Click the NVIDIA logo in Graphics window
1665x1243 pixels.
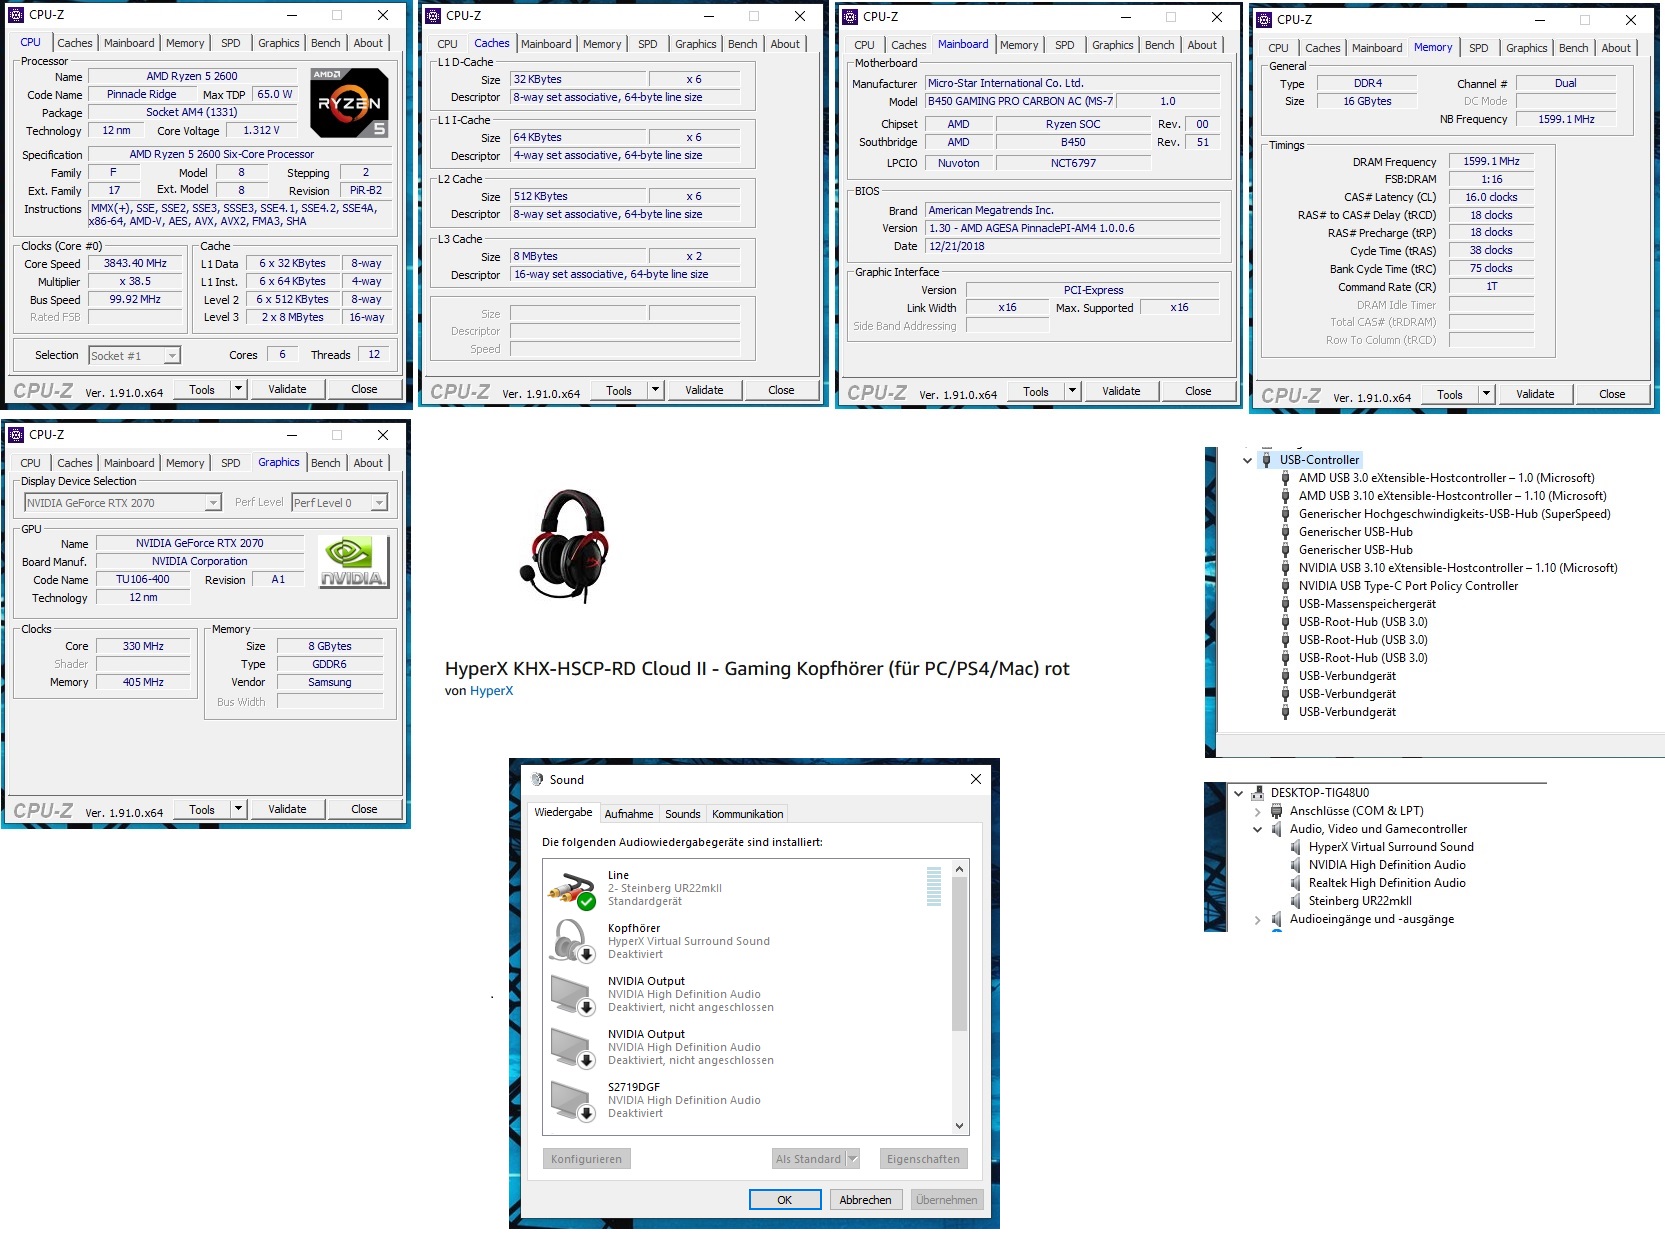[353, 562]
